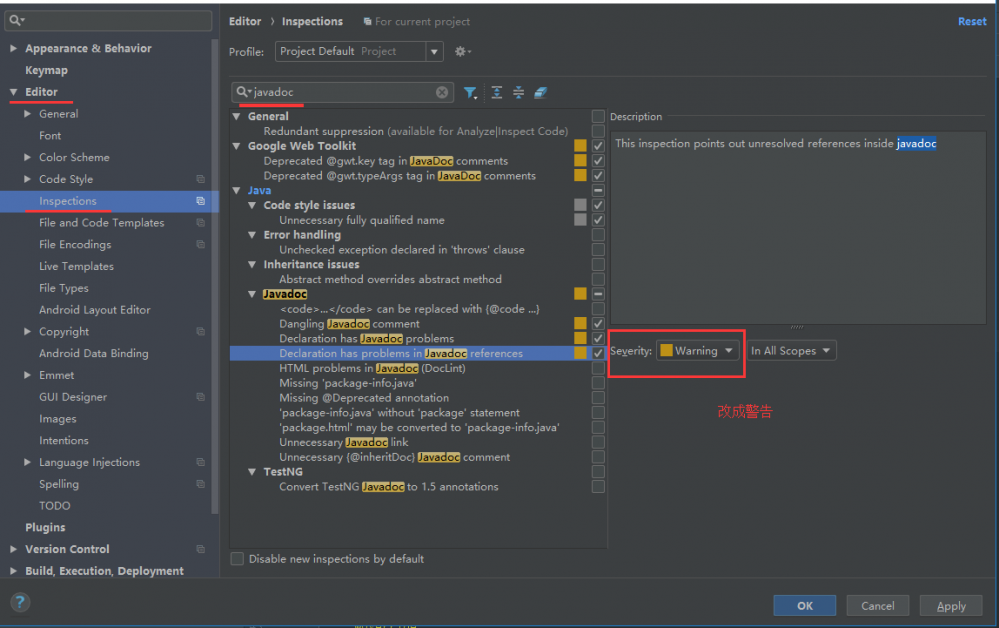Image resolution: width=999 pixels, height=628 pixels.
Task: Click the reset filter eraser icon
Action: coord(540,92)
